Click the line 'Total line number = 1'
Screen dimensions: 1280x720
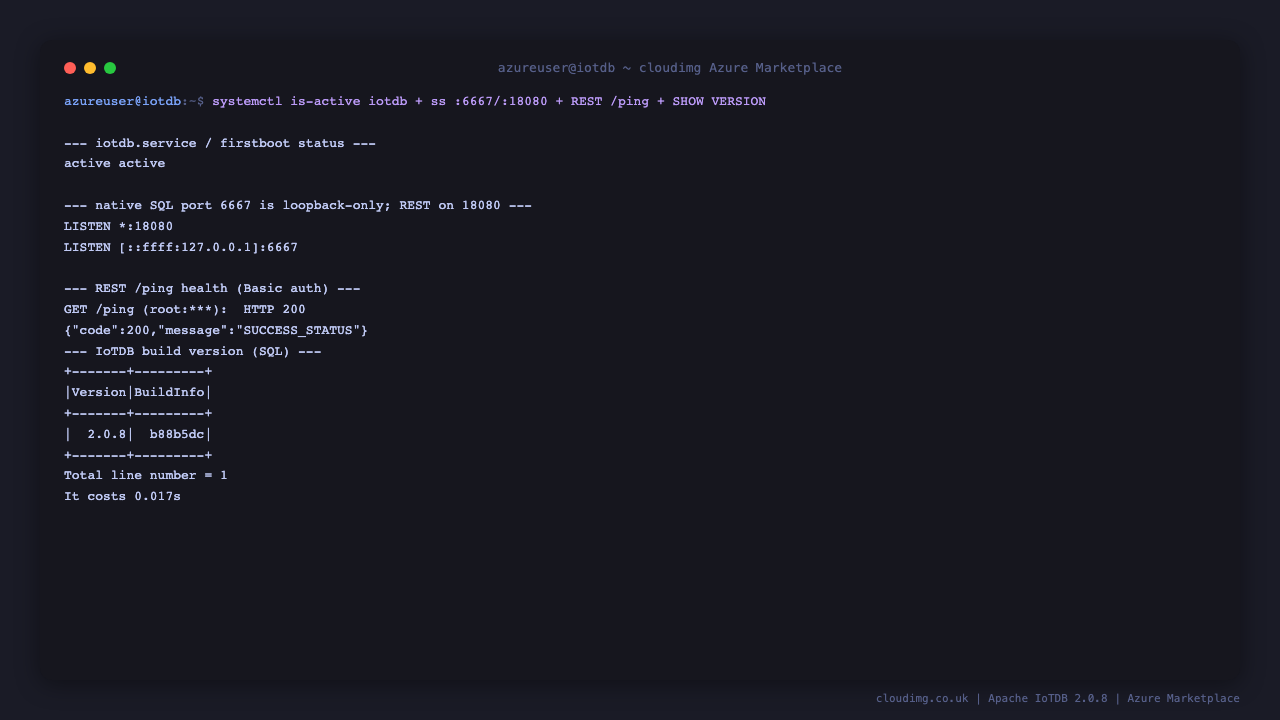coord(146,475)
